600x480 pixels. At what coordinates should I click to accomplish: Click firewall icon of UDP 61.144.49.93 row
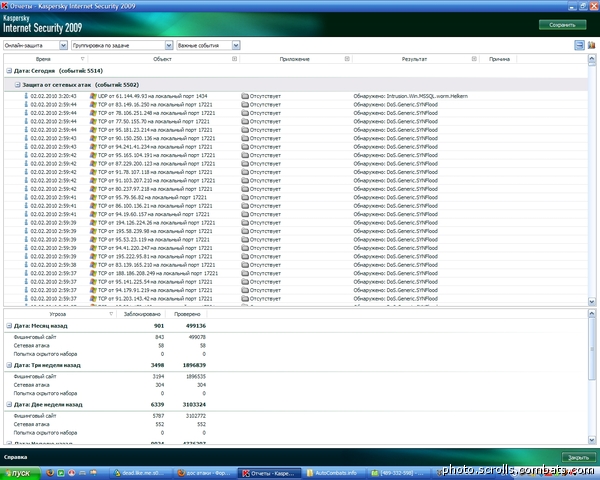pyautogui.click(x=93, y=96)
